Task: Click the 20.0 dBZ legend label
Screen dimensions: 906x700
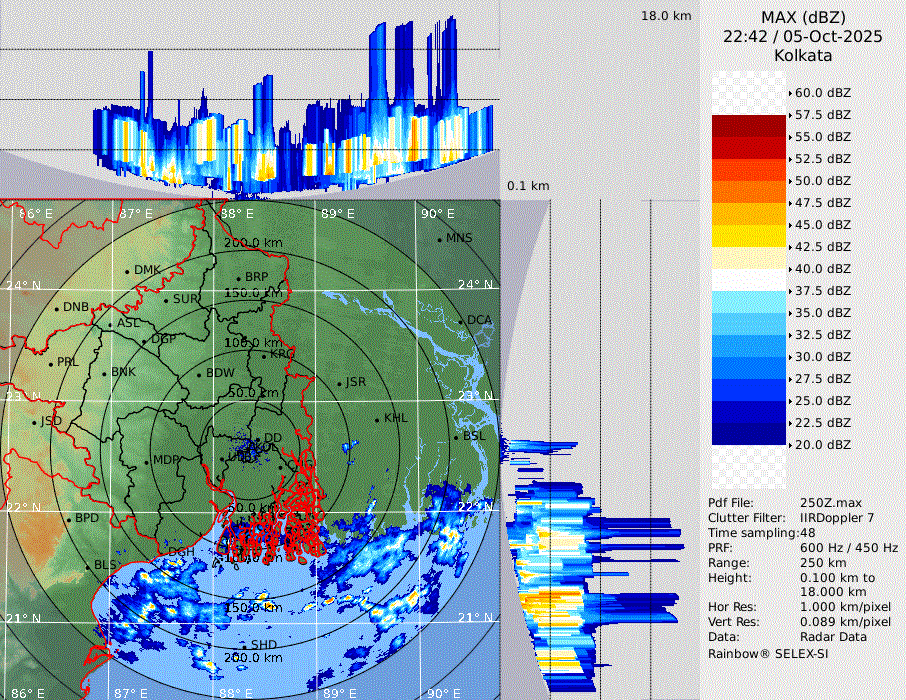Action: point(823,445)
